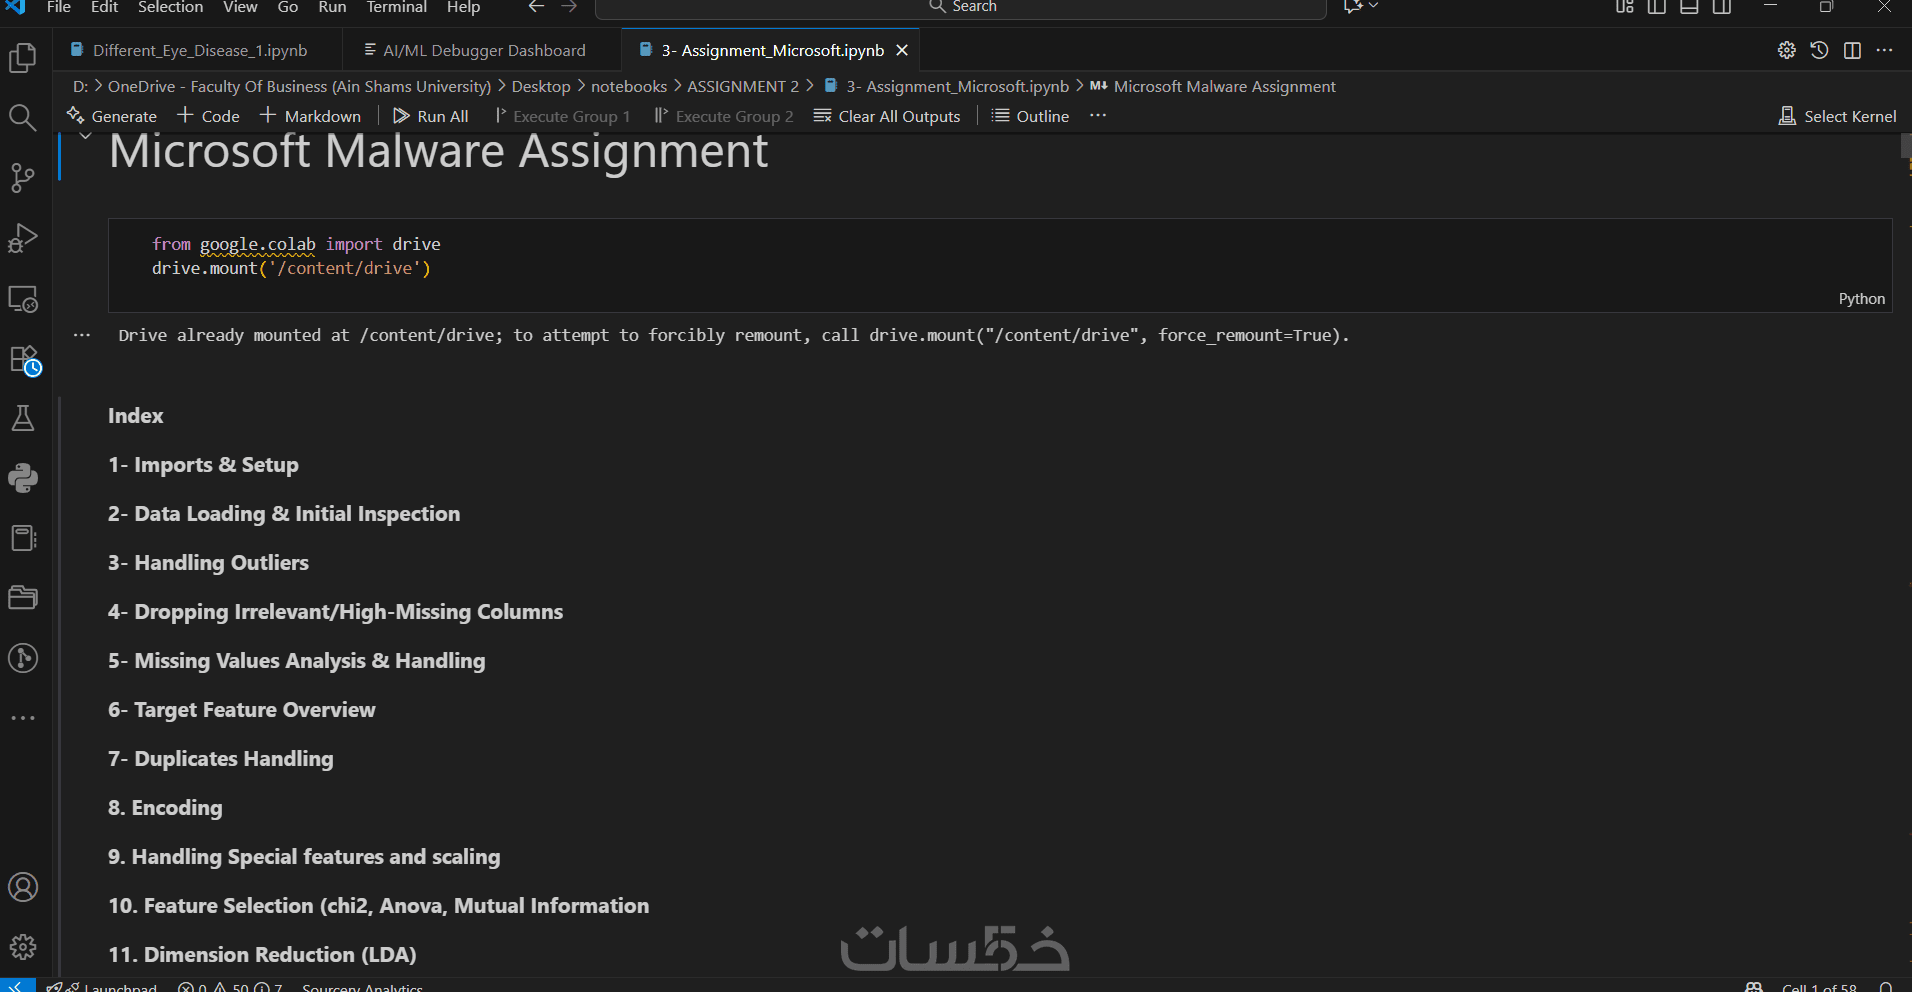Open the notebooks breadcrumb
The width and height of the screenshot is (1912, 992).
point(629,87)
